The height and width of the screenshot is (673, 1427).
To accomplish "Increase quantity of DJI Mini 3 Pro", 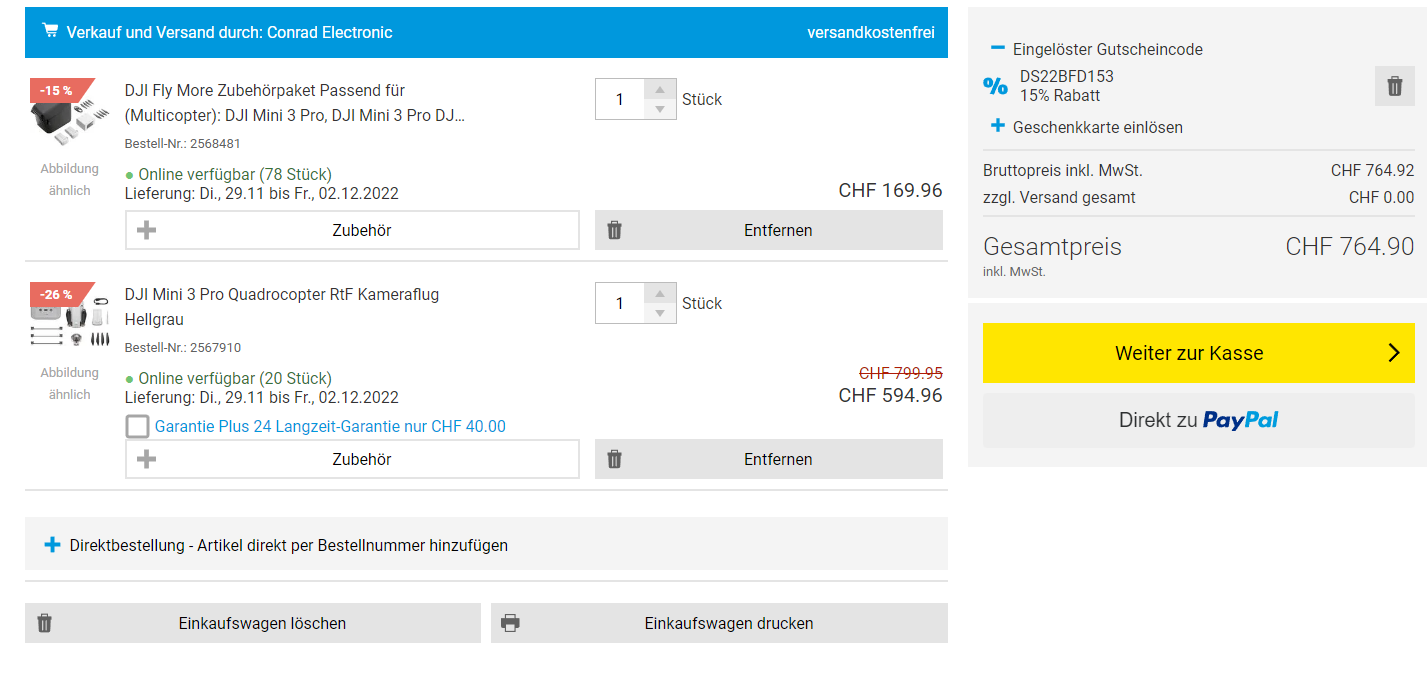I will click(x=659, y=293).
